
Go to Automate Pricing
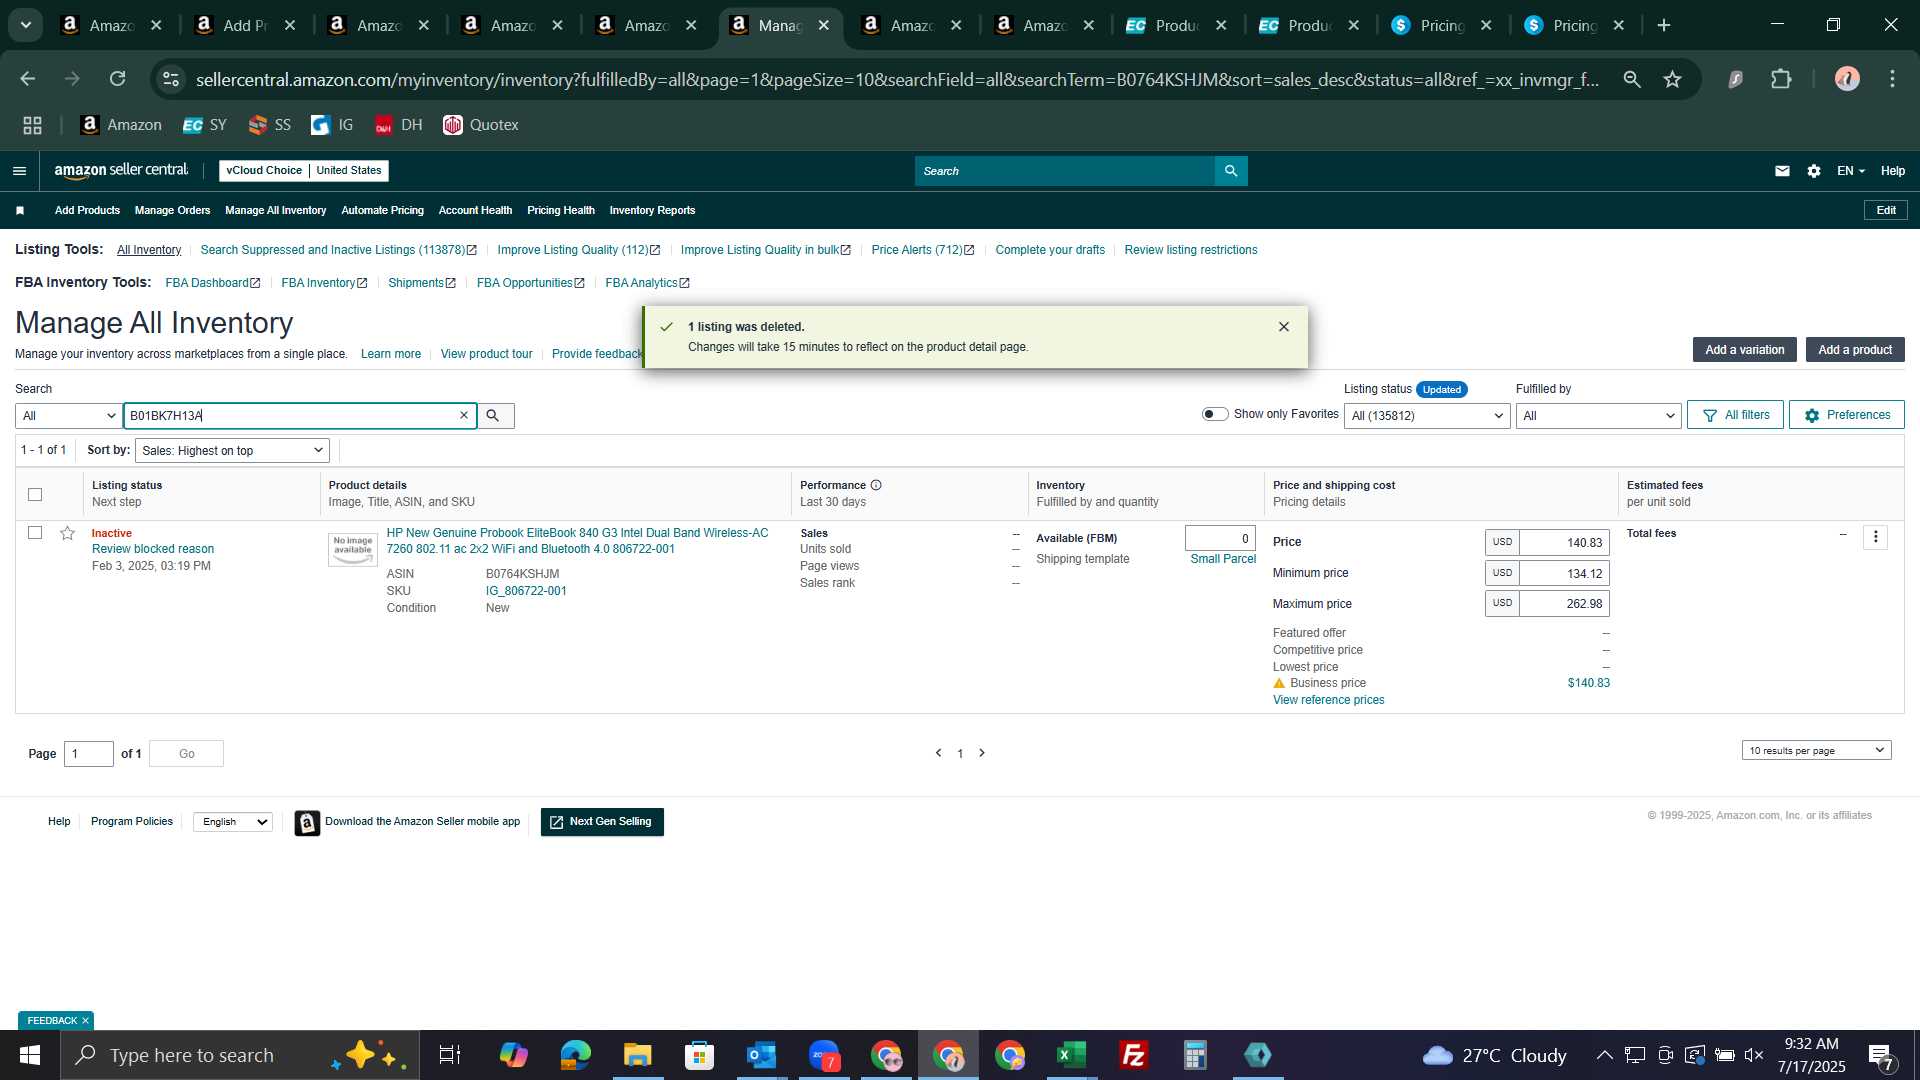point(382,210)
